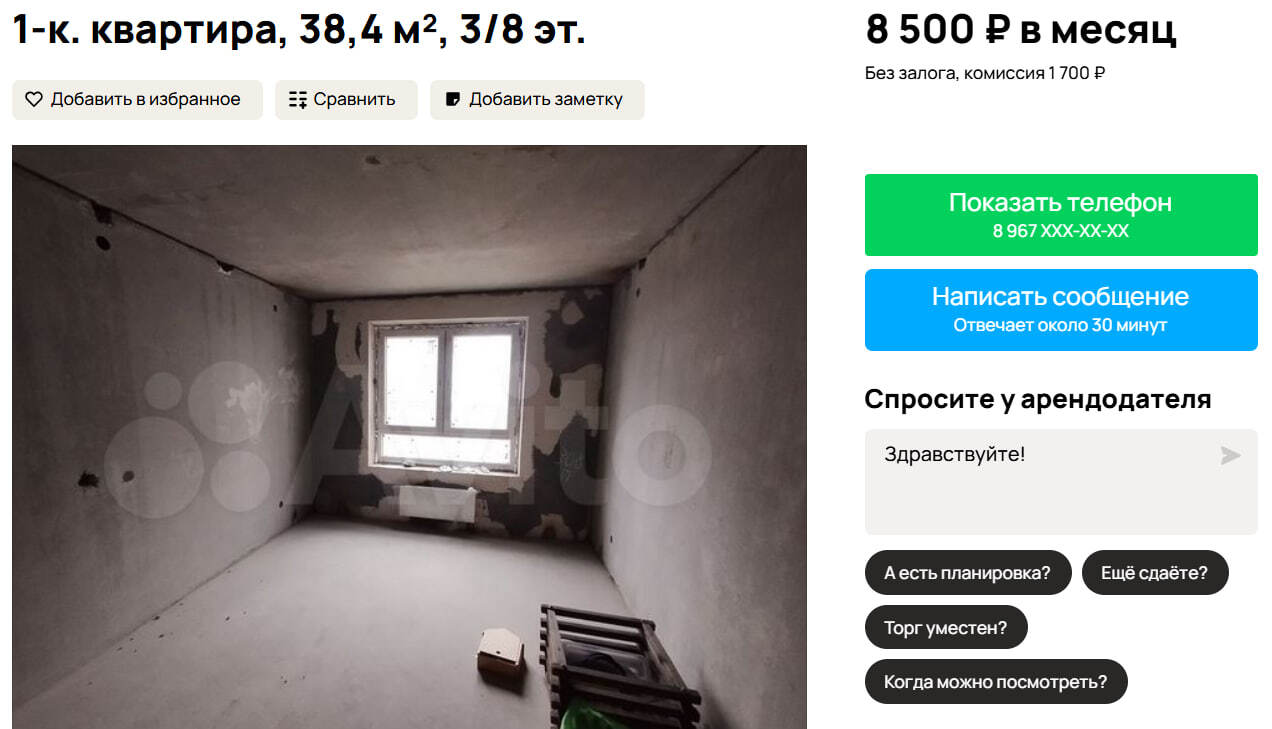Click the compare list icon
The height and width of the screenshot is (729, 1272).
click(298, 99)
